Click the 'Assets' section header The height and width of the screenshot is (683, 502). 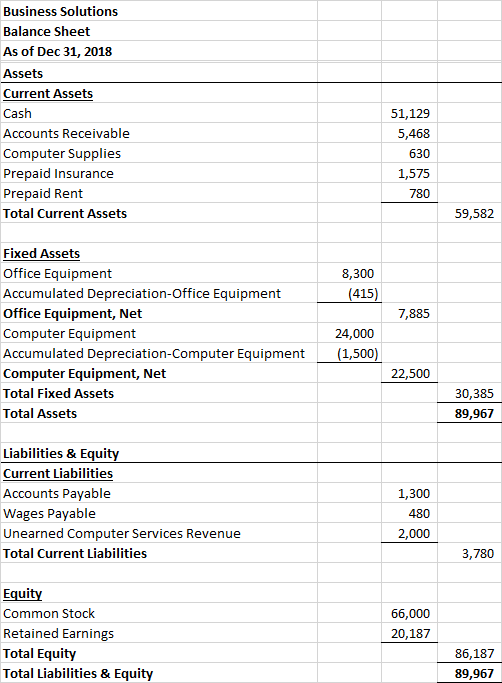tap(23, 73)
